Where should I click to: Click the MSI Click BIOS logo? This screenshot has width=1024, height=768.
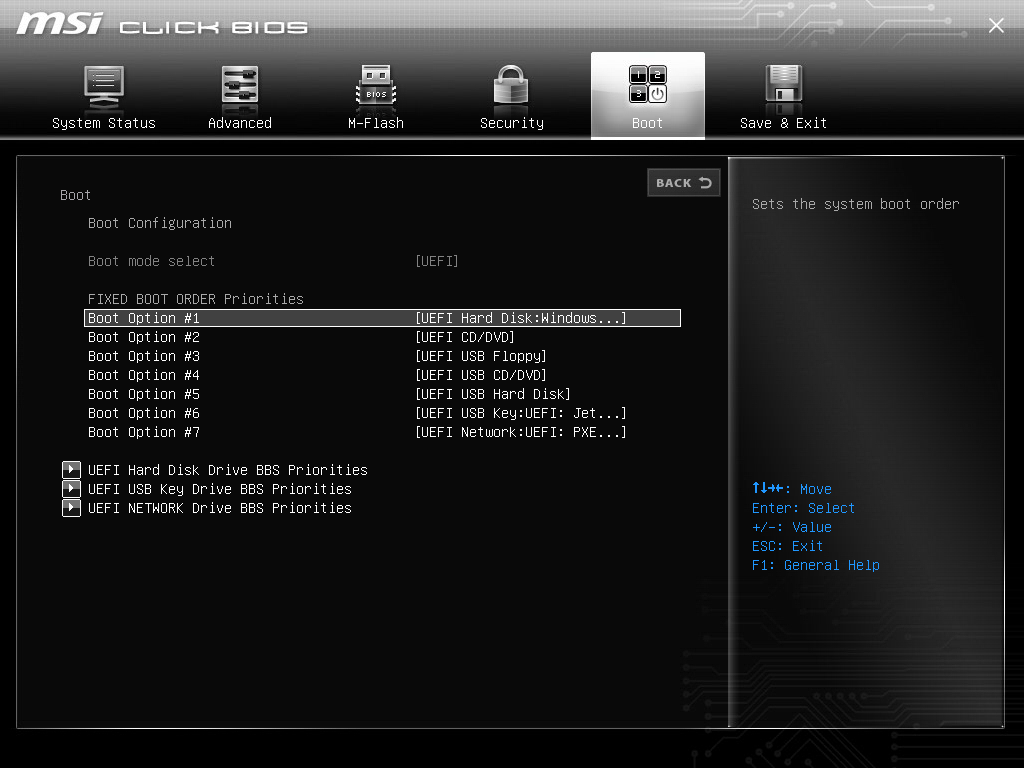coord(162,25)
